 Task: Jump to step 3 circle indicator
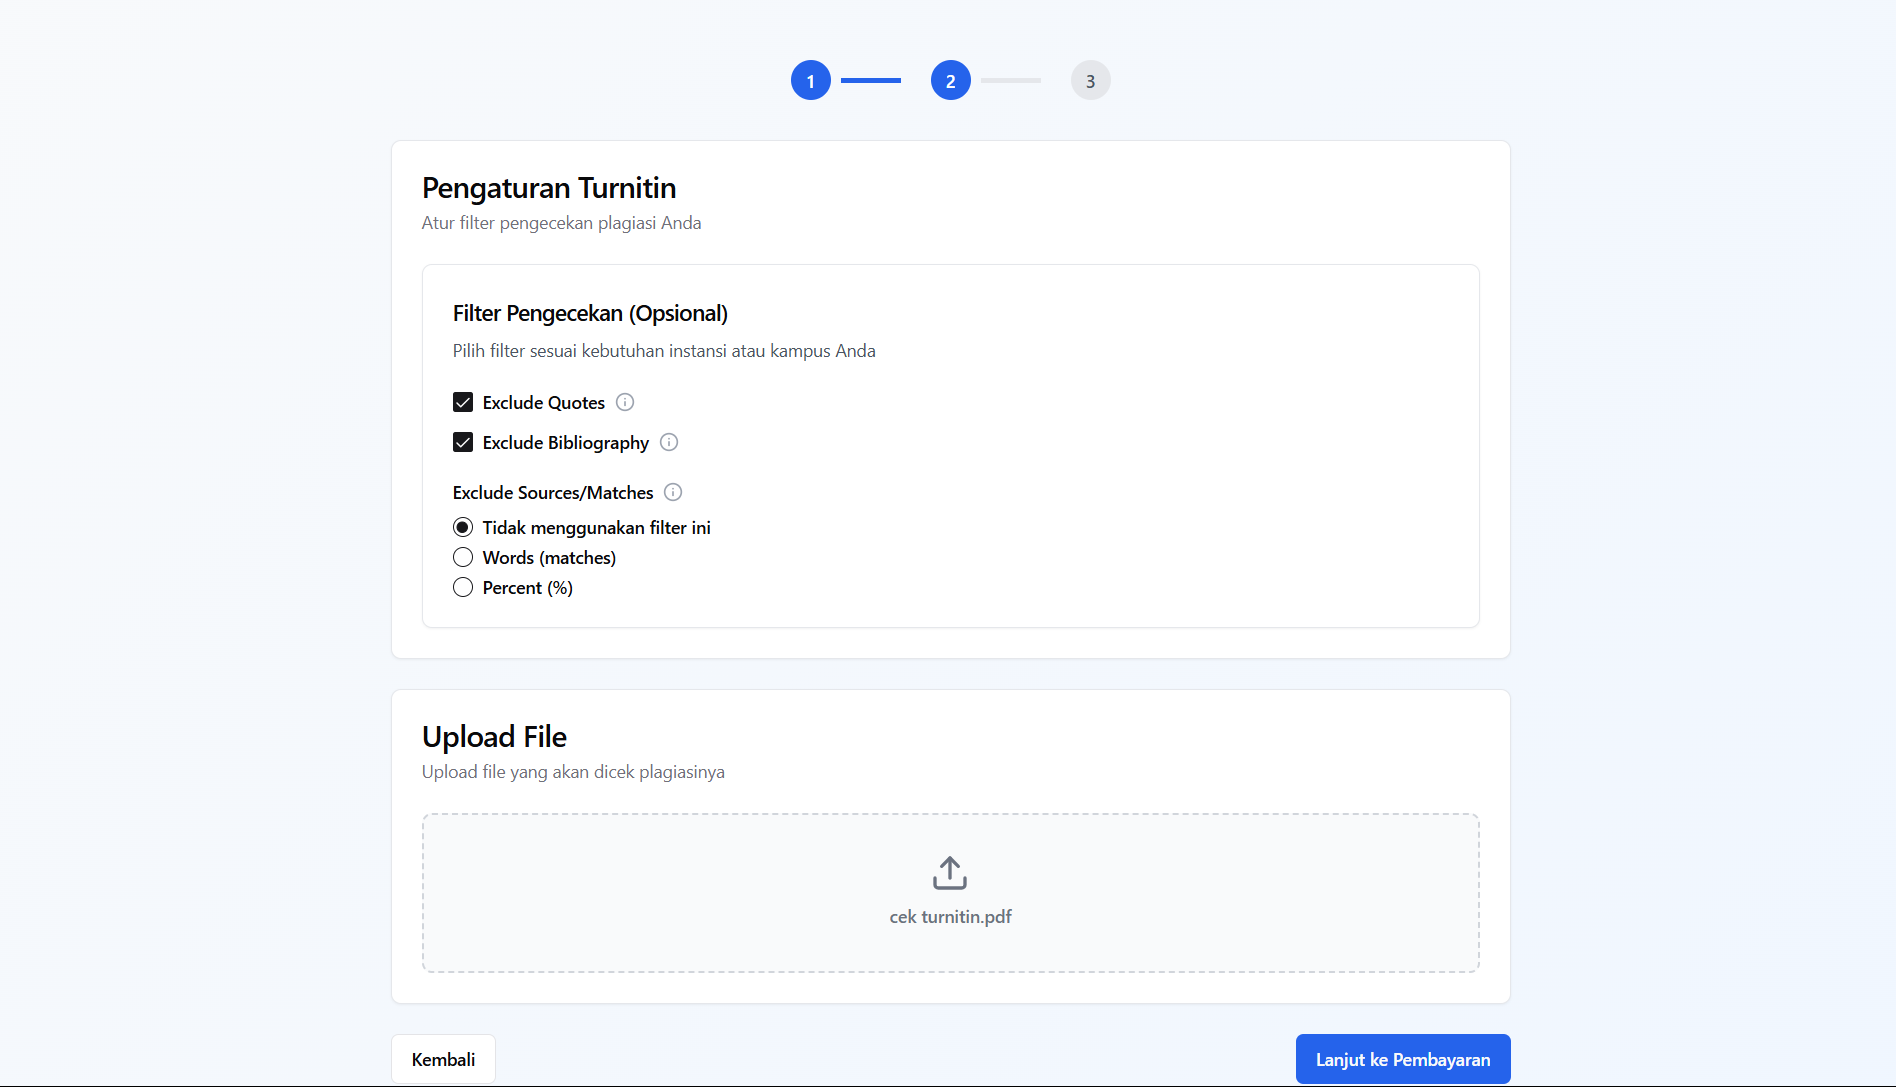(1090, 81)
